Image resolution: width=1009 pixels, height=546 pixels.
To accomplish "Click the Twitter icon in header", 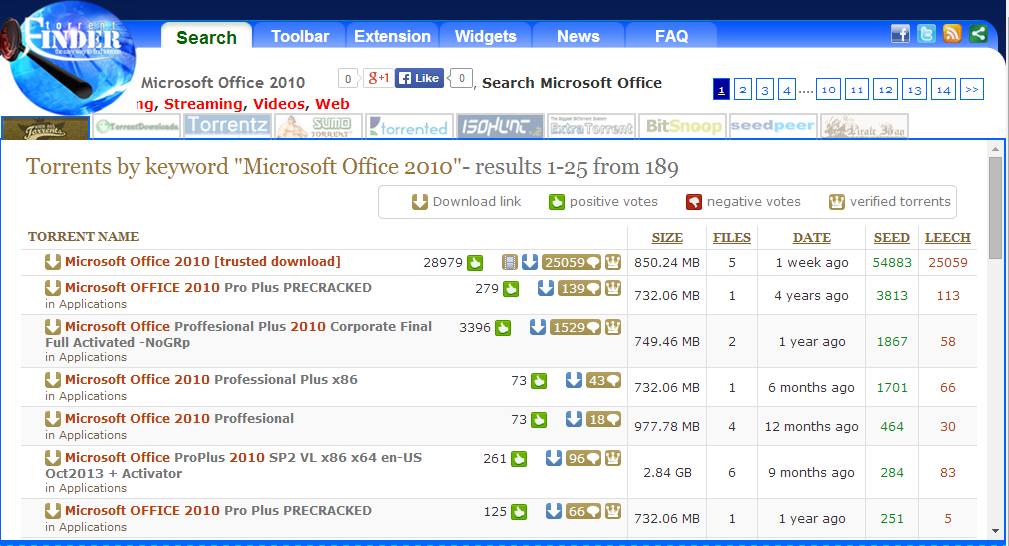I will (926, 34).
